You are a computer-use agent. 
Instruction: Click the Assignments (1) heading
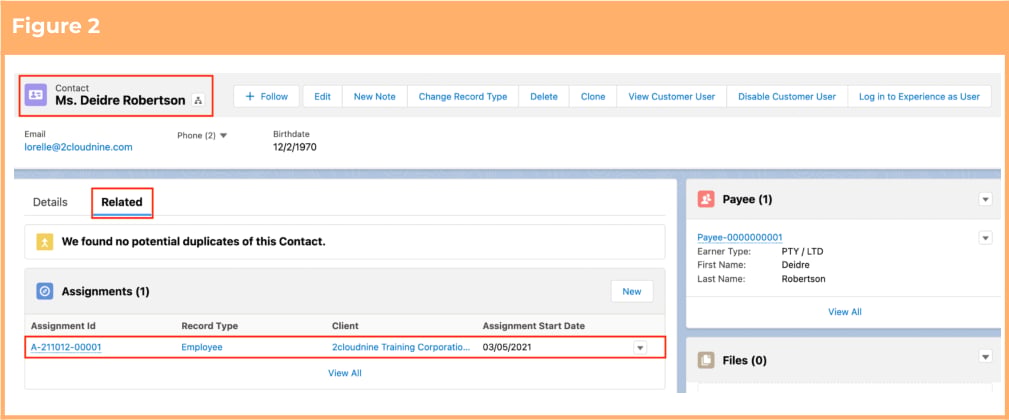pyautogui.click(x=106, y=291)
